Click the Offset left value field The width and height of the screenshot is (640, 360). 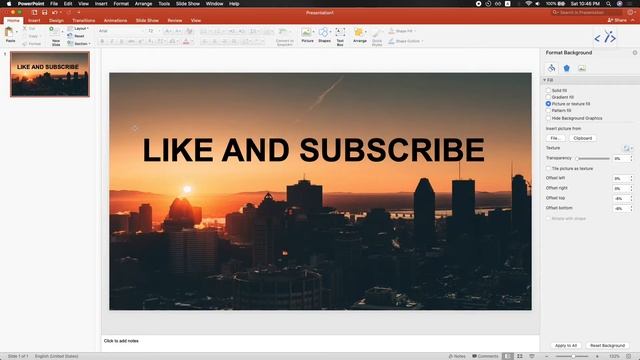(621, 178)
